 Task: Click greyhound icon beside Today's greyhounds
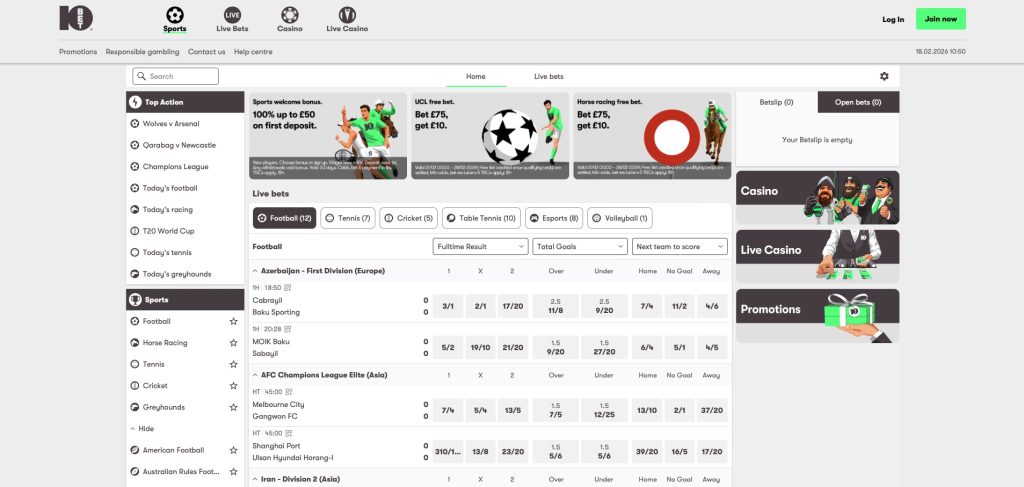tap(135, 274)
